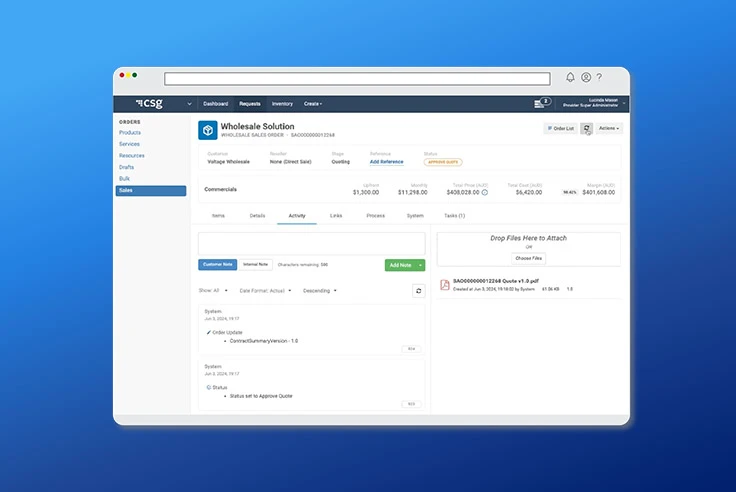
Task: Select the Activity tab
Action: click(x=297, y=216)
